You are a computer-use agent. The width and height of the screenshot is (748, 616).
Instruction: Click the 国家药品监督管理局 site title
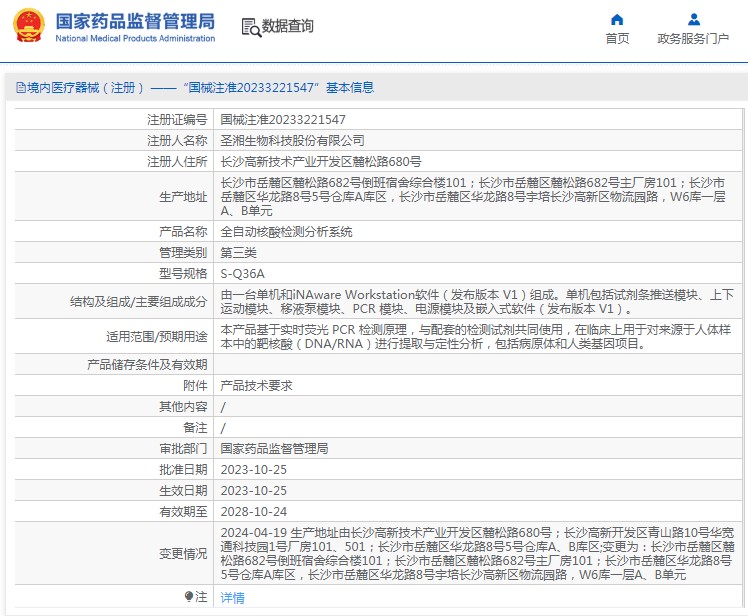tap(134, 21)
